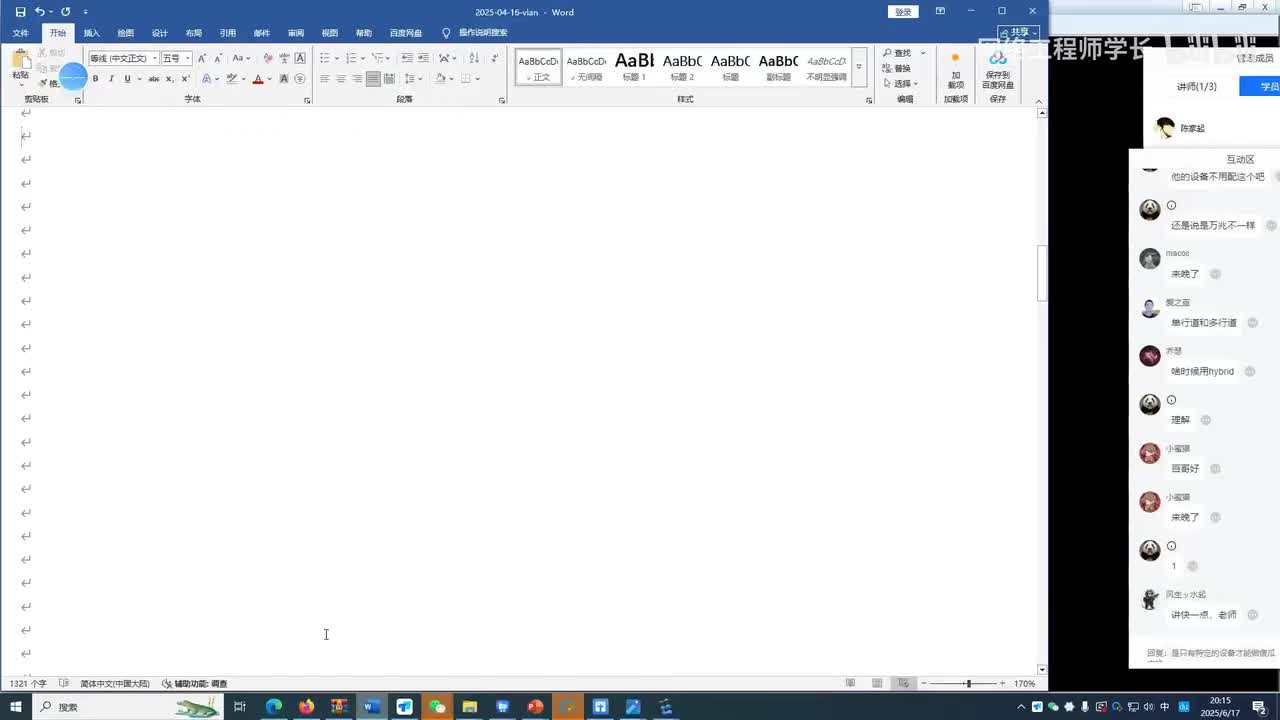Open File Explorer from the taskbar
This screenshot has height=720, width=1280.
469,707
